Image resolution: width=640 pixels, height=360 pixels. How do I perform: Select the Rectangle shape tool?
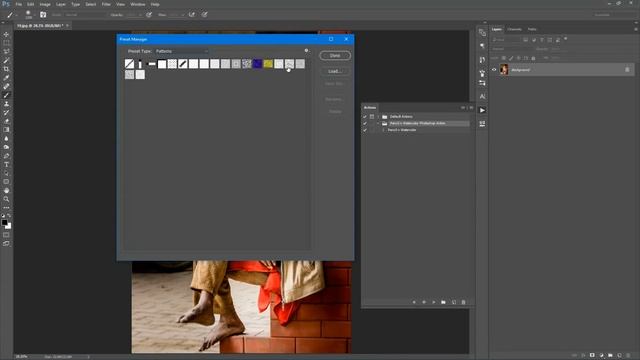[6, 182]
